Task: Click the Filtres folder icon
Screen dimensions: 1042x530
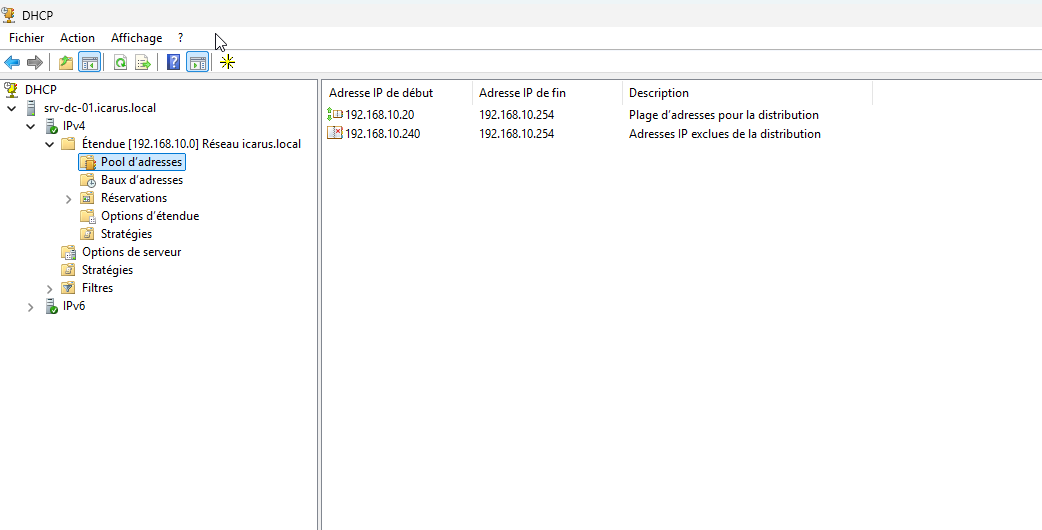Action: pyautogui.click(x=68, y=288)
